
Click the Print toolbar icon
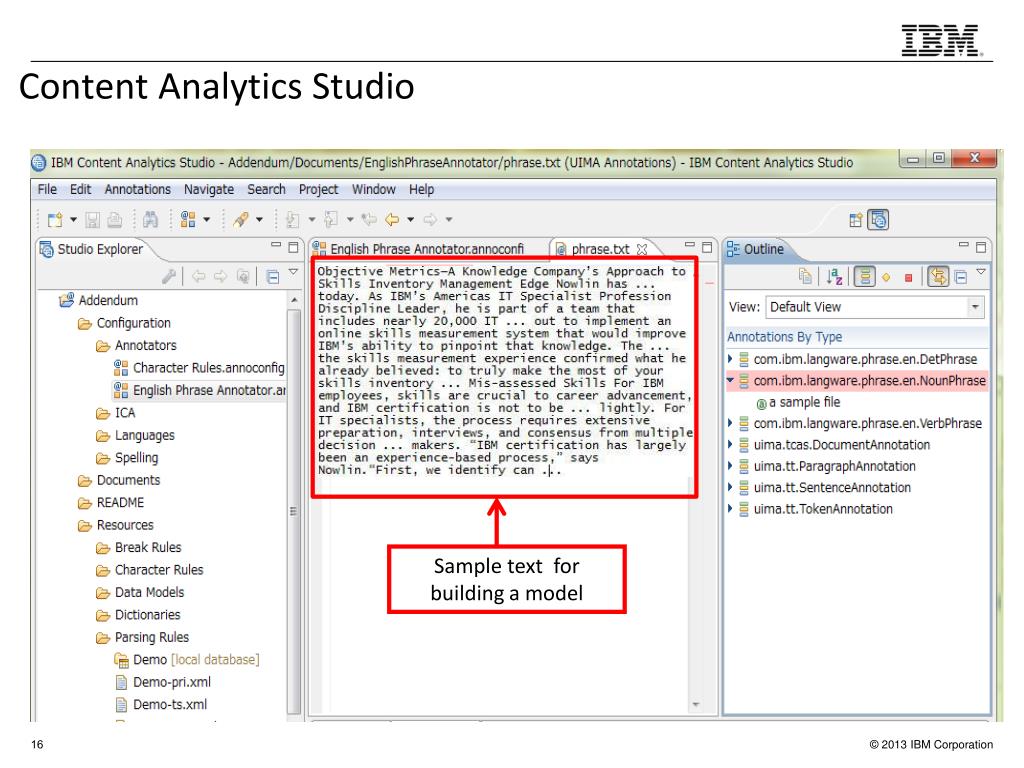(114, 220)
